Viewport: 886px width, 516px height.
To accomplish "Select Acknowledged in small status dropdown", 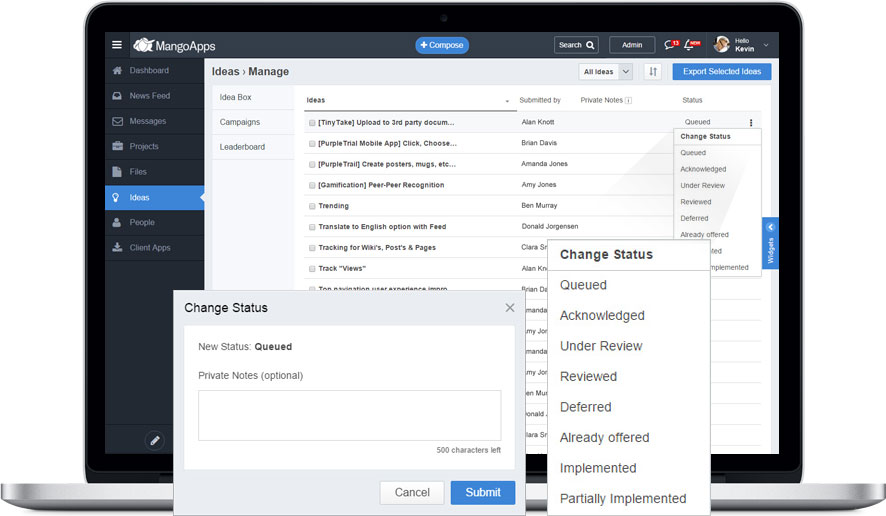I will 703,169.
